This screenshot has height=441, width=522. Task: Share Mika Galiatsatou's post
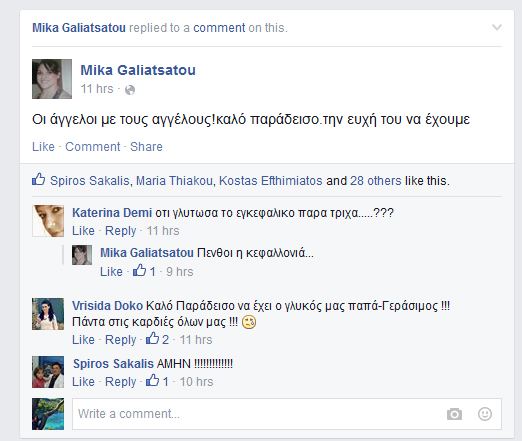click(x=146, y=147)
